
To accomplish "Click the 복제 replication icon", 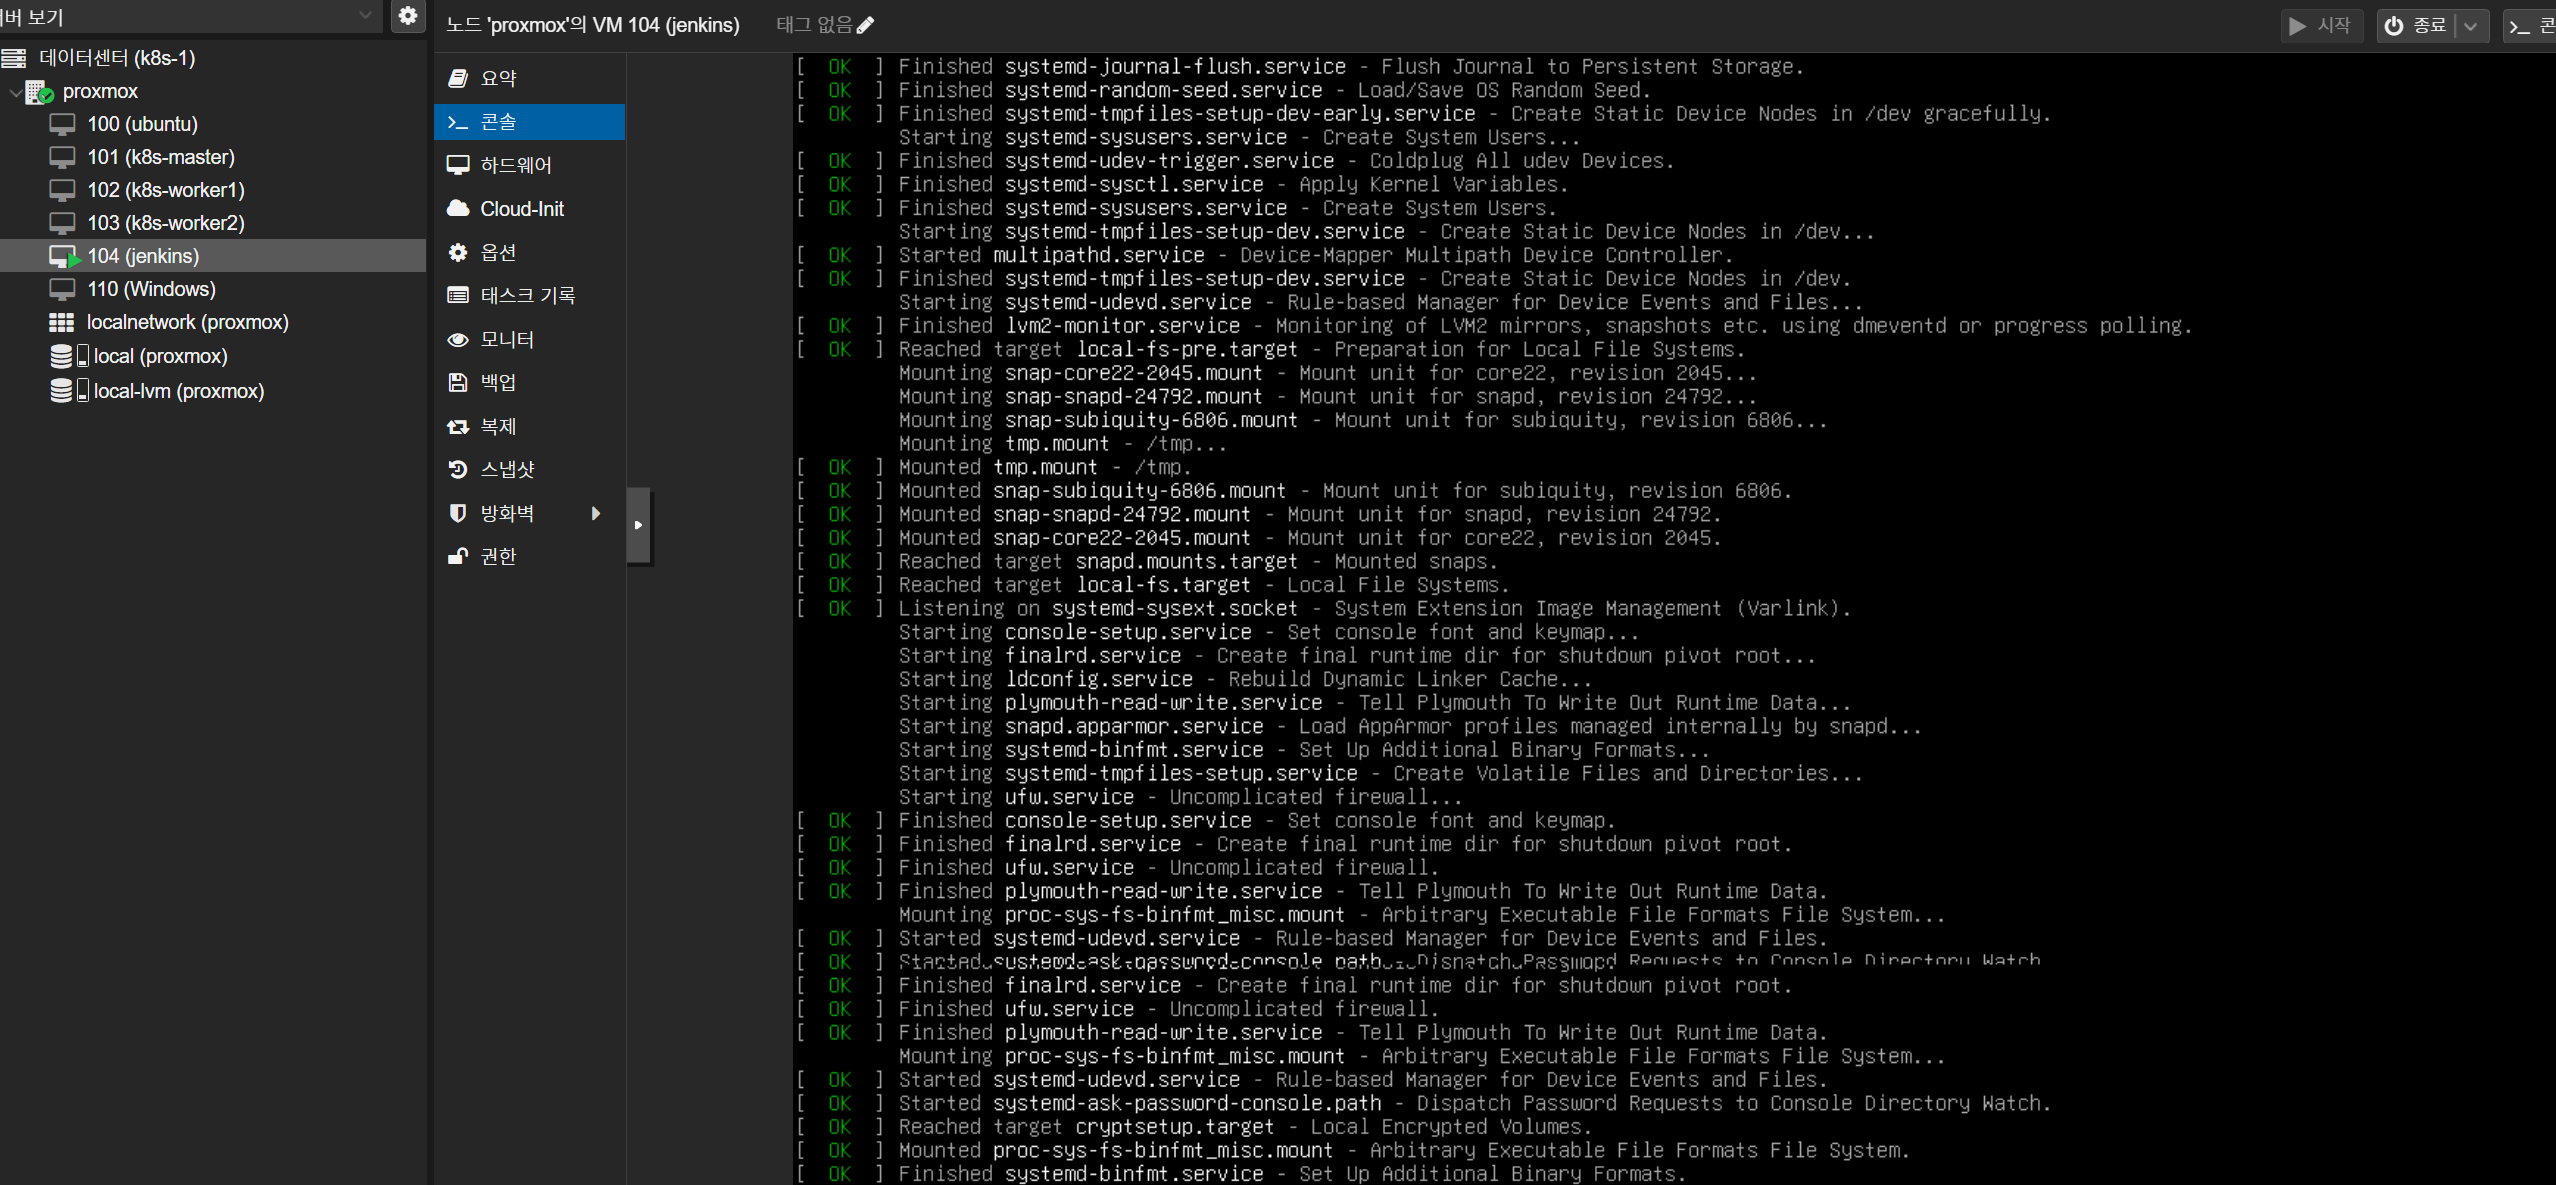I will 458,427.
